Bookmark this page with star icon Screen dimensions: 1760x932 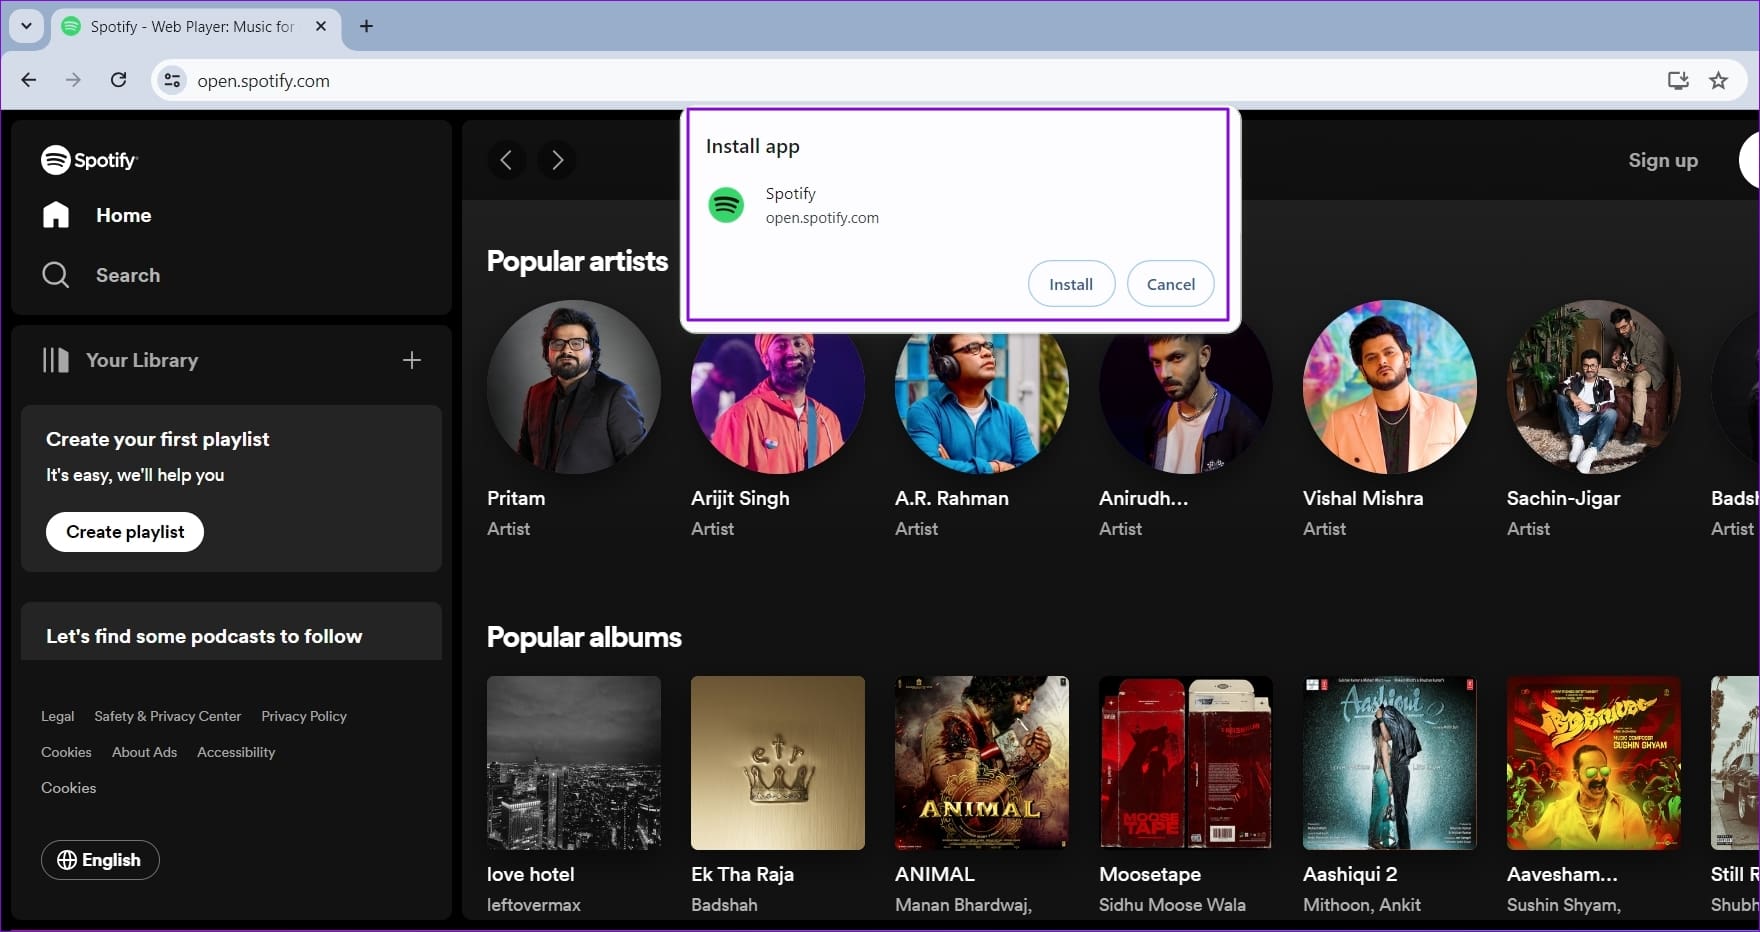(1718, 80)
